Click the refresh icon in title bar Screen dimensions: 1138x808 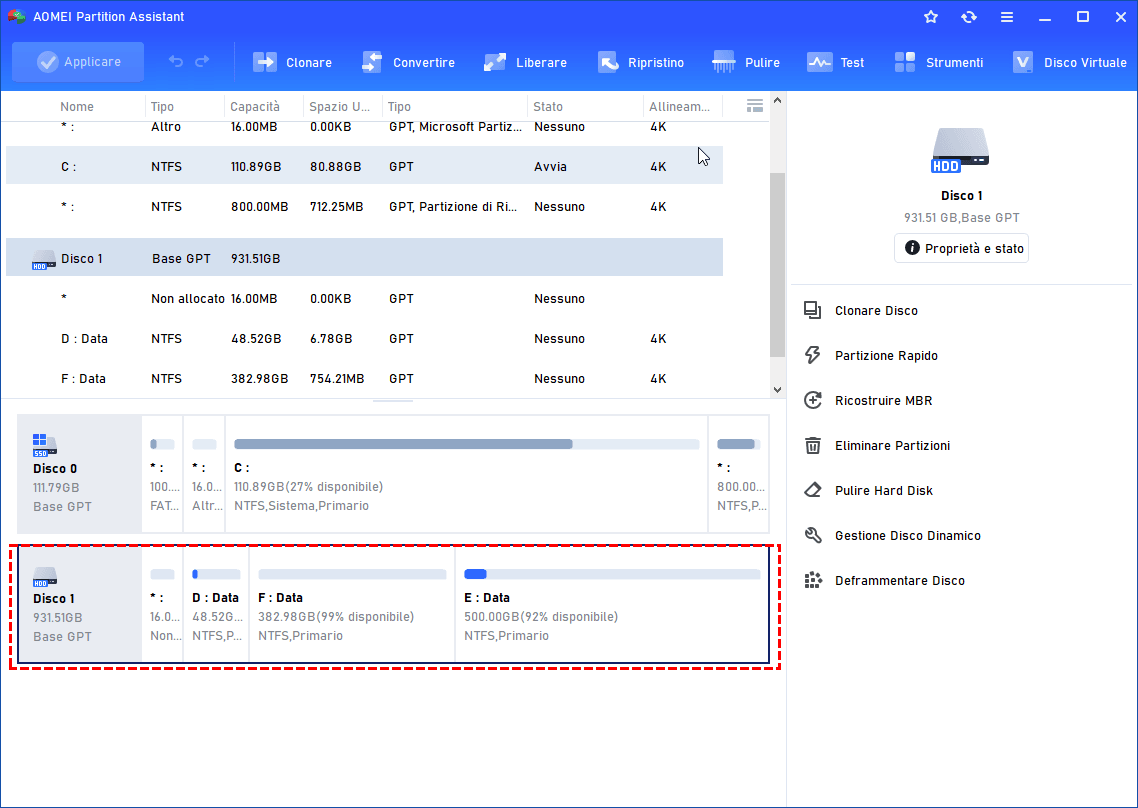969,17
